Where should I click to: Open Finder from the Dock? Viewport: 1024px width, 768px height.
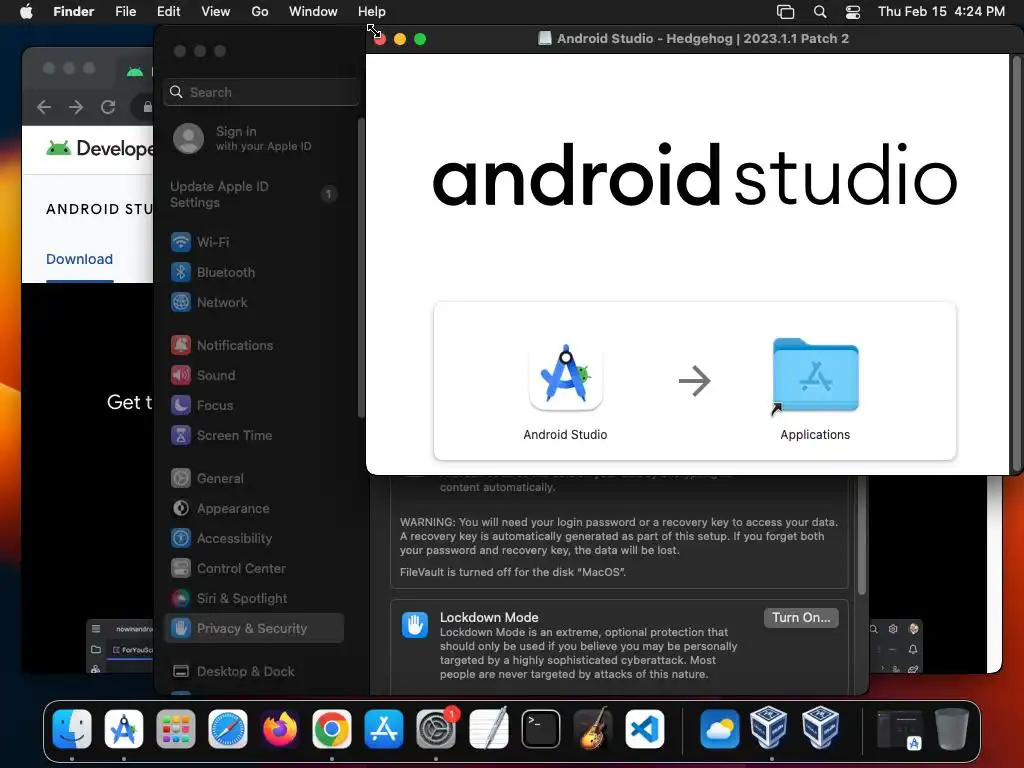point(72,729)
